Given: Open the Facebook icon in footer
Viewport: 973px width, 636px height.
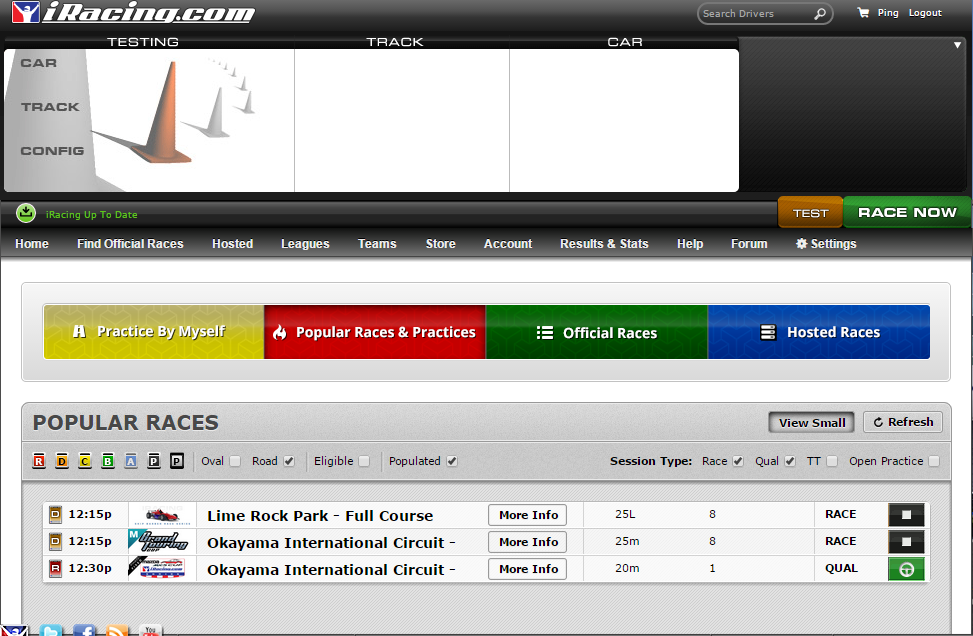Looking at the screenshot, I should click(84, 630).
